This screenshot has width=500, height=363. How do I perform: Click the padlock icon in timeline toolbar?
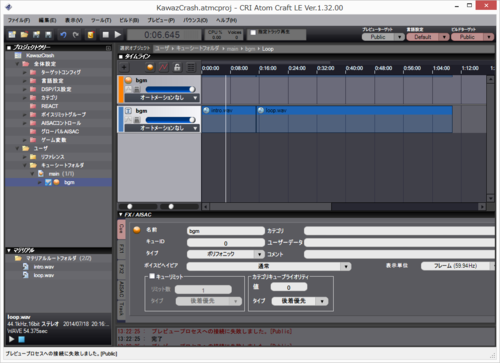tap(177, 67)
